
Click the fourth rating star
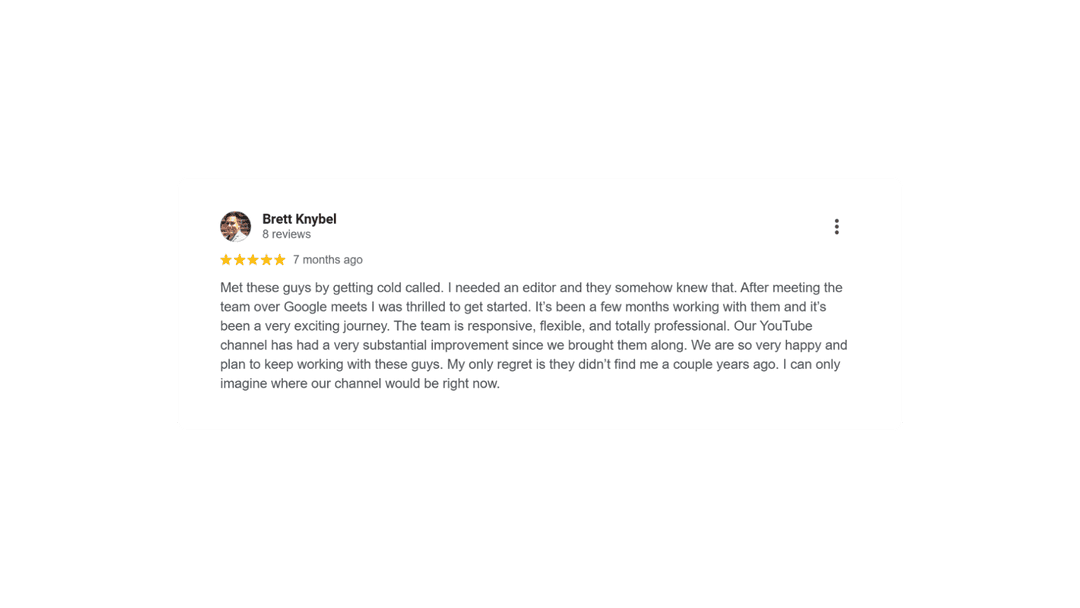266,259
